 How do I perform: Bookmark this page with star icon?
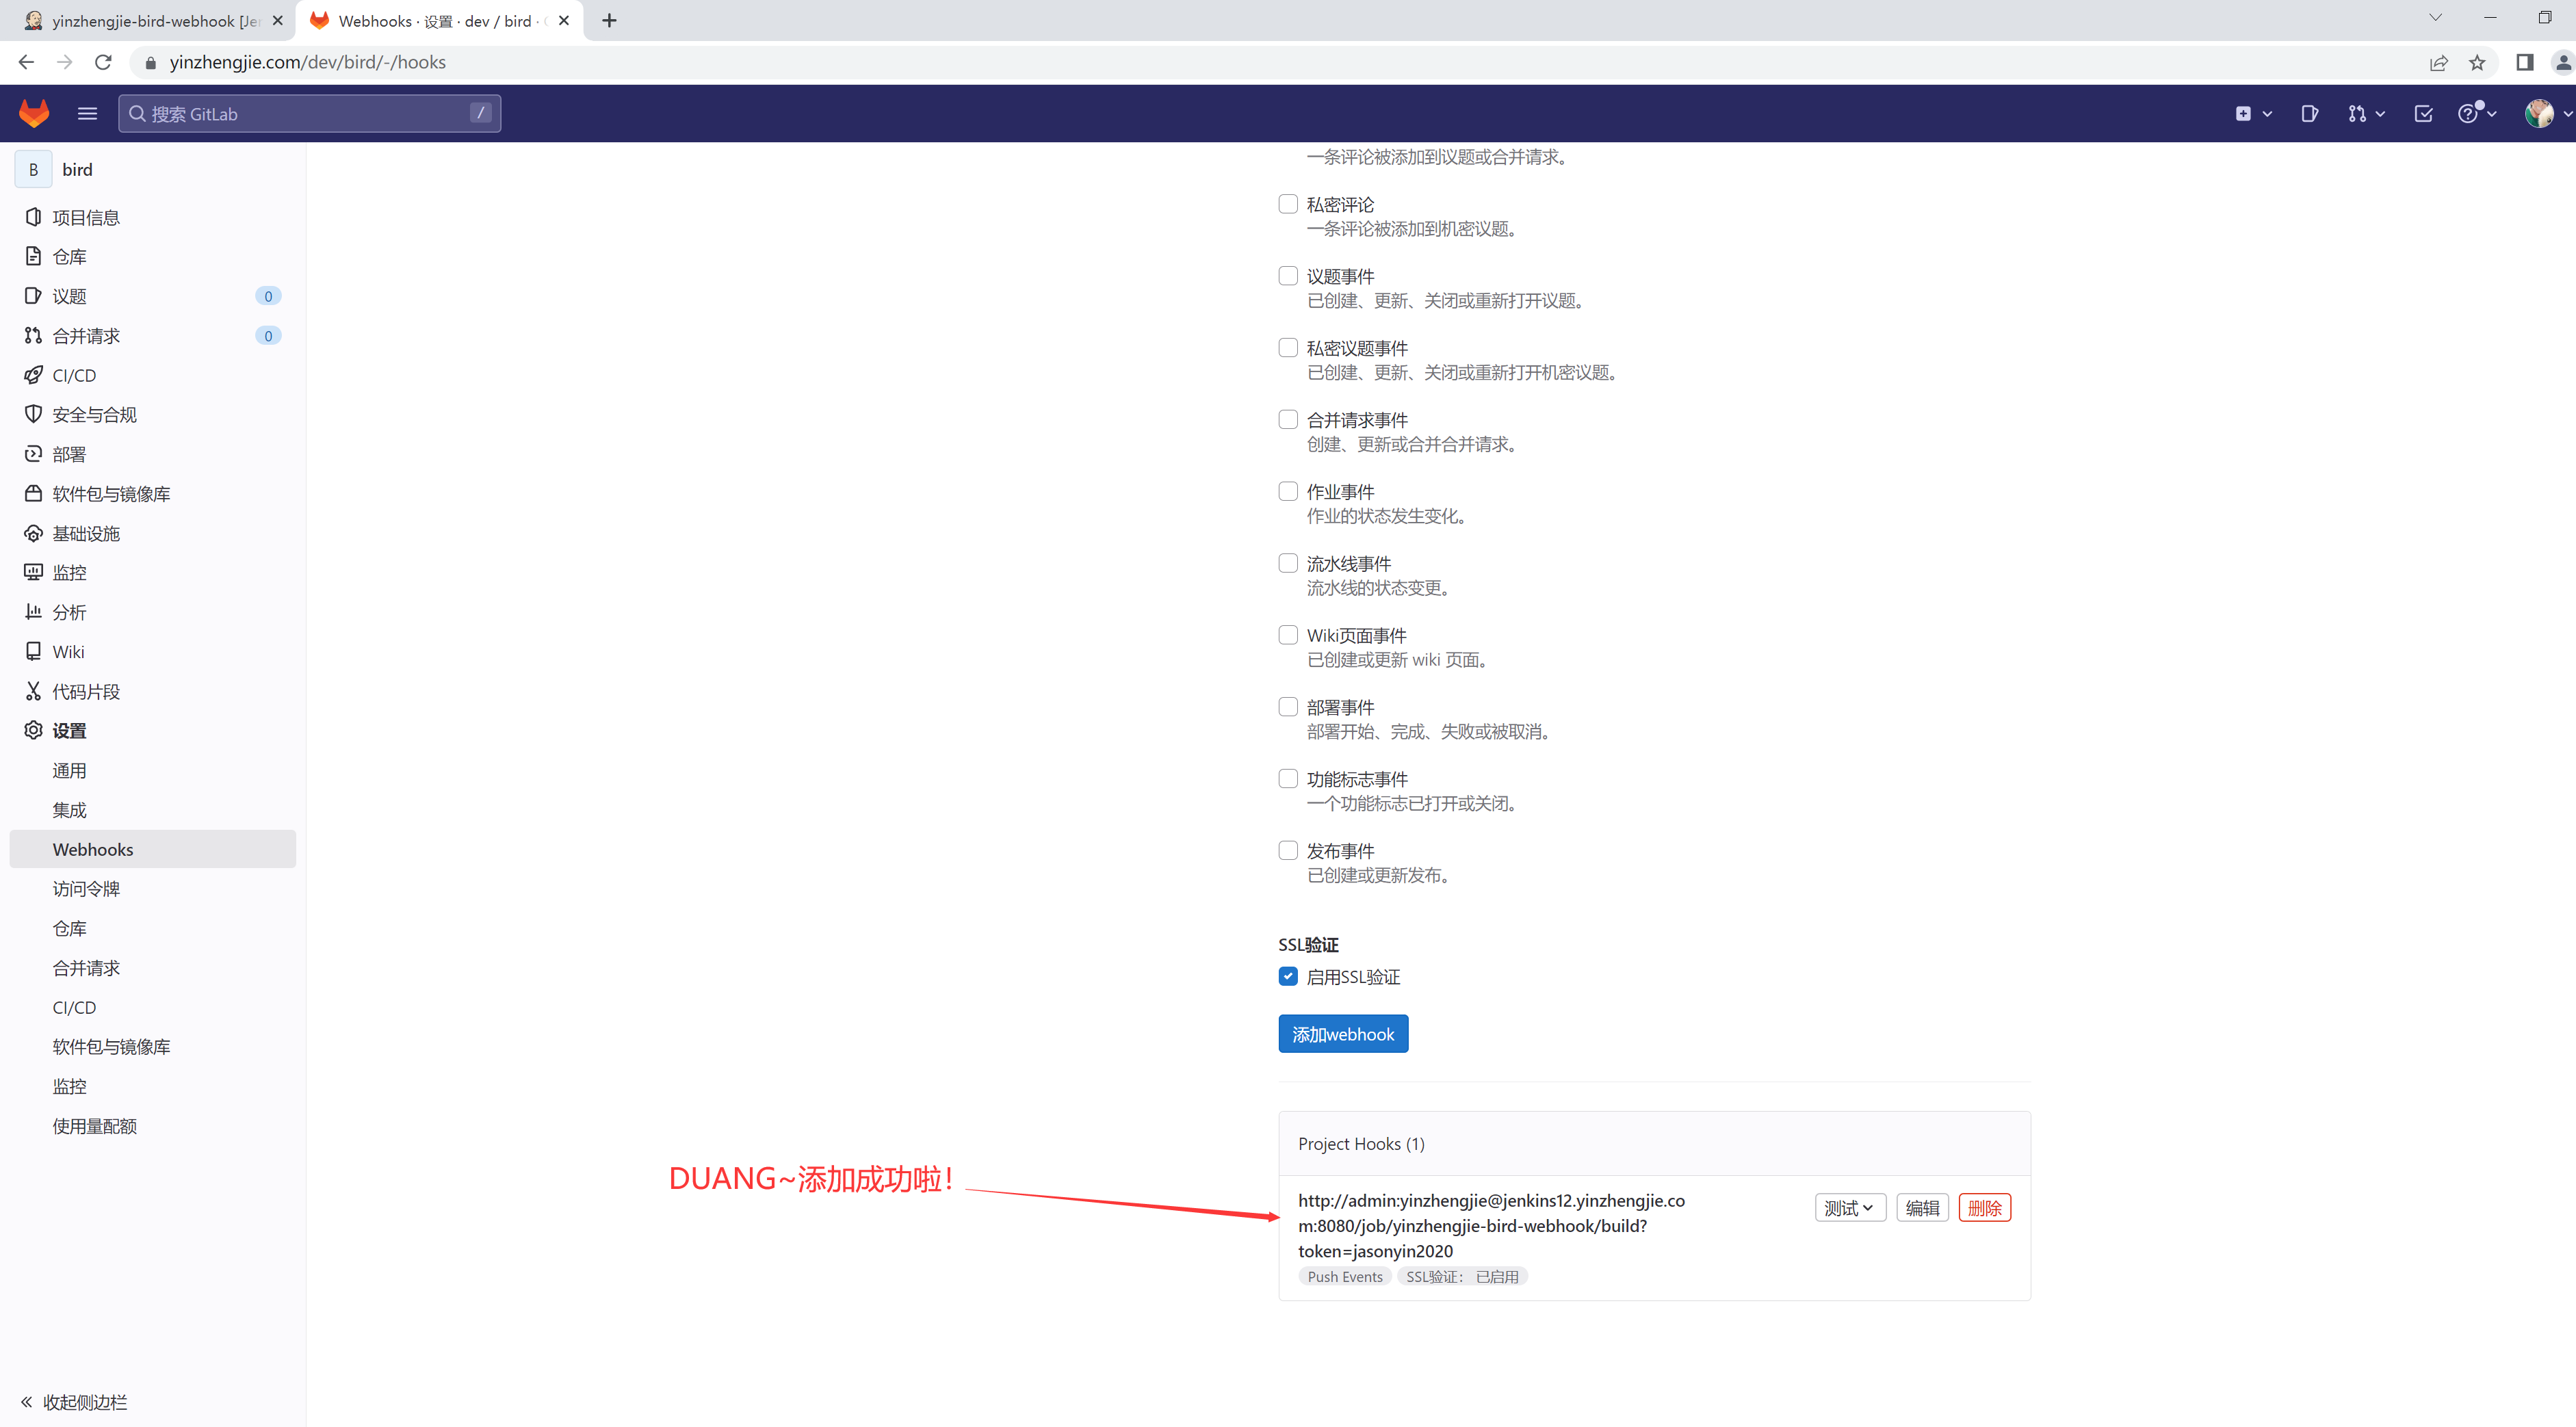click(x=2477, y=62)
